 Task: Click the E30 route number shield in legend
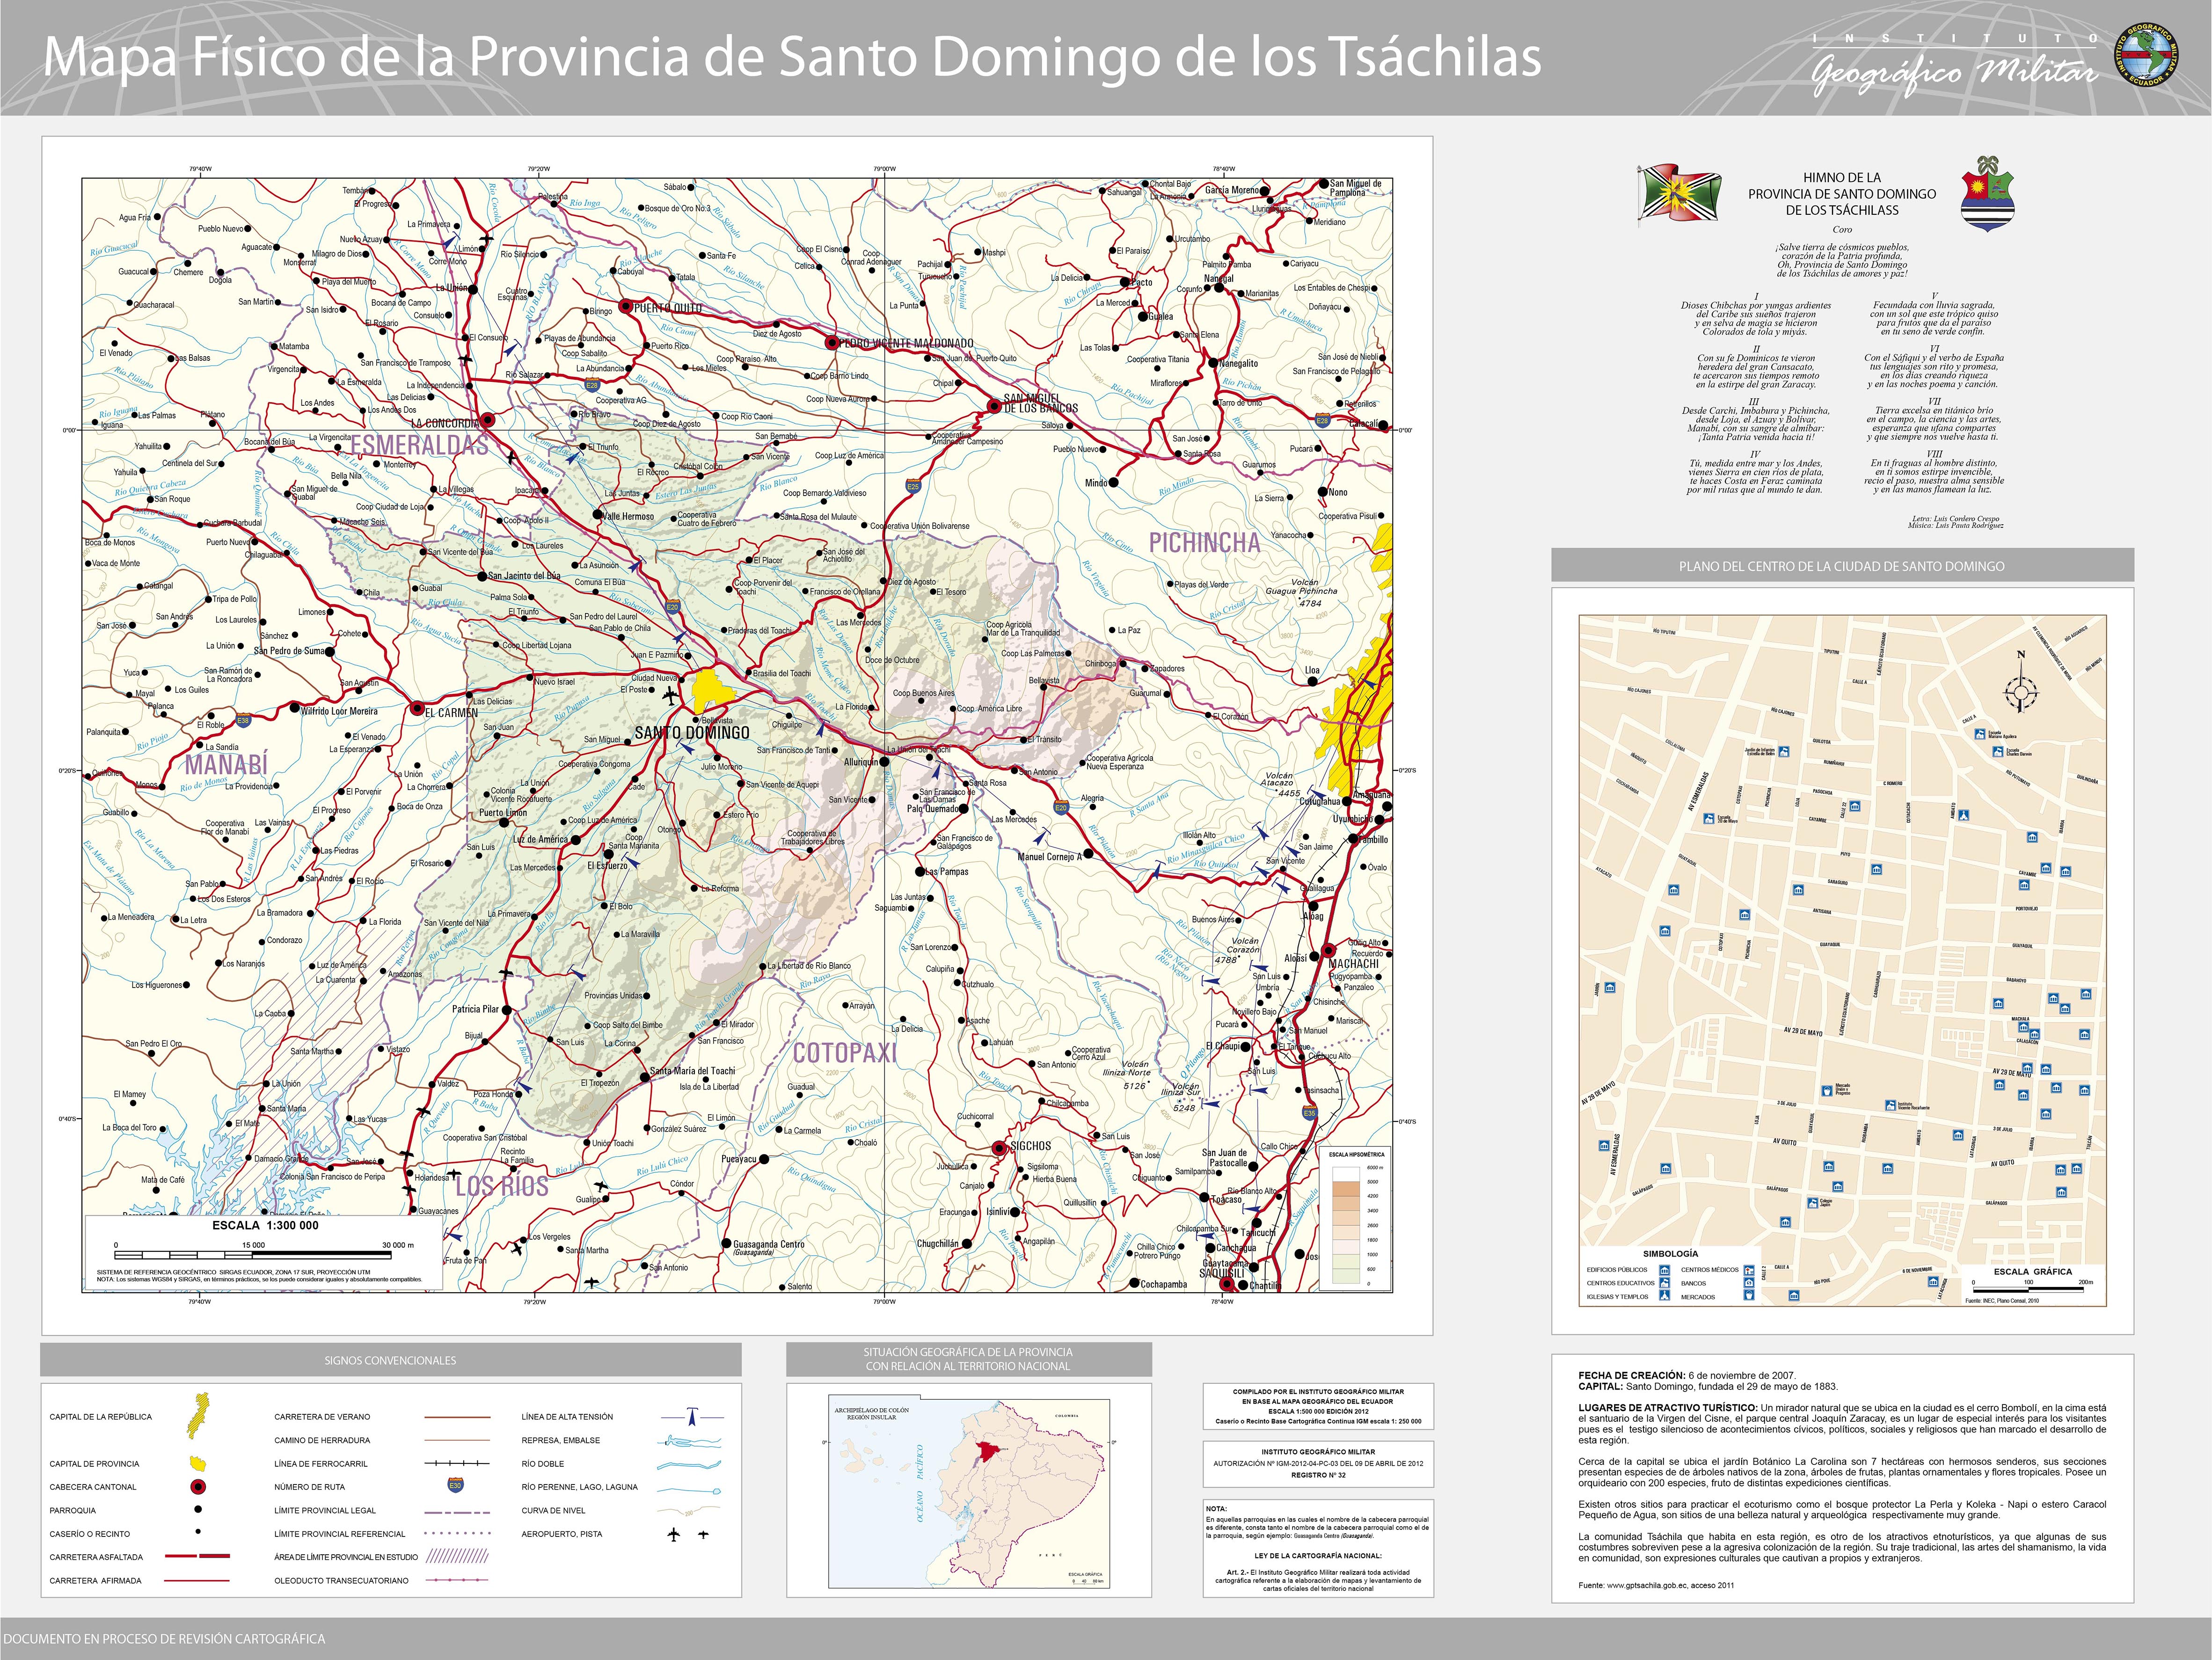pos(455,1486)
